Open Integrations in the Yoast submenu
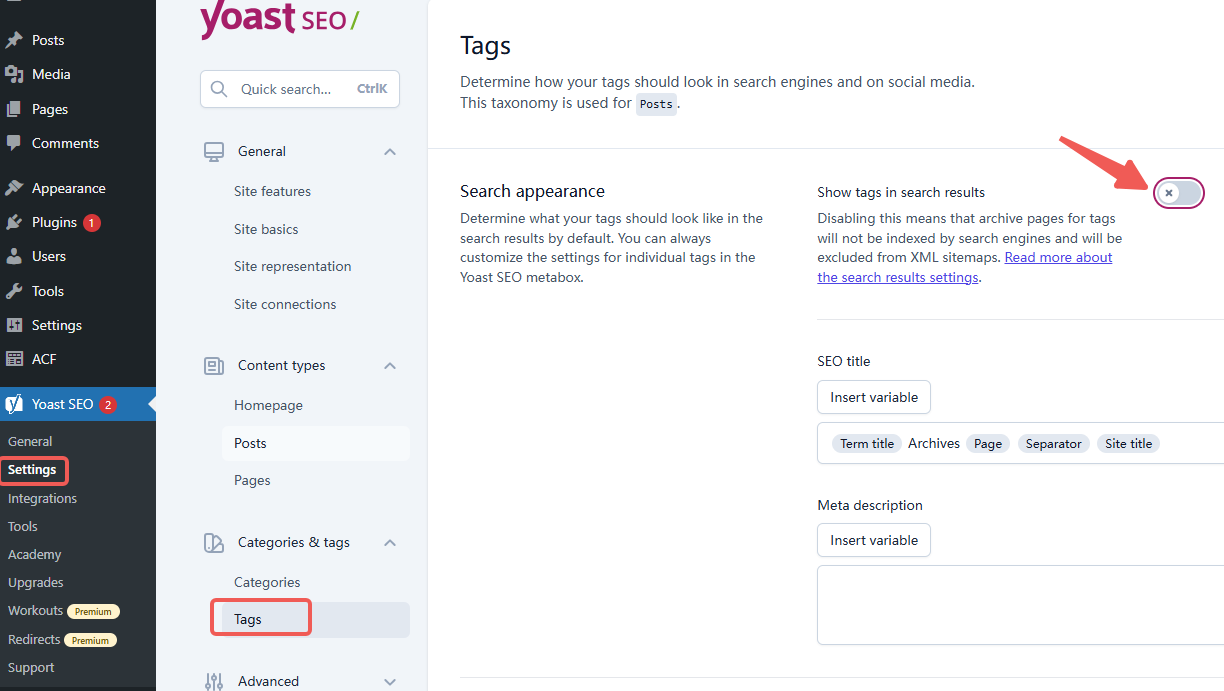This screenshot has height=691, width=1224. (x=42, y=498)
